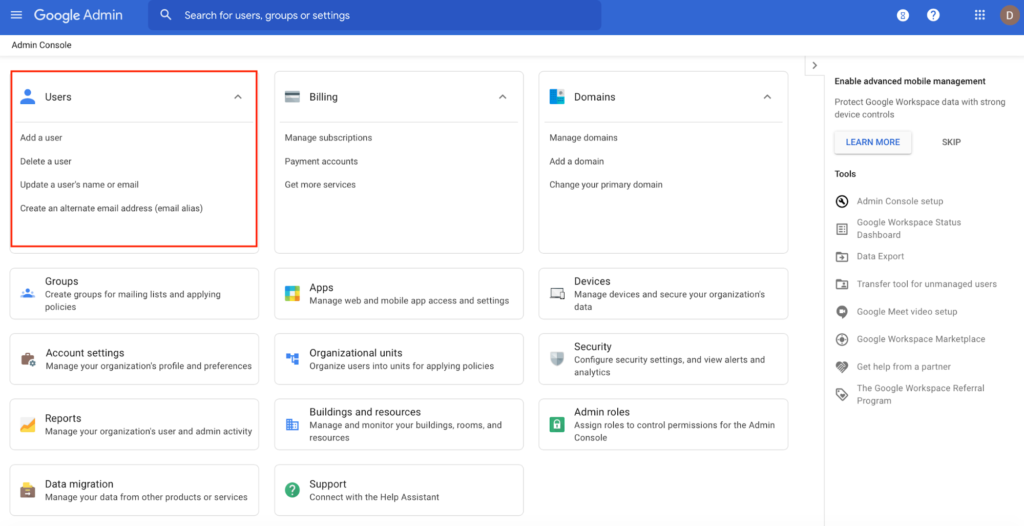The width and height of the screenshot is (1024, 526).
Task: Open the Data migration title
Action: pyautogui.click(x=79, y=484)
